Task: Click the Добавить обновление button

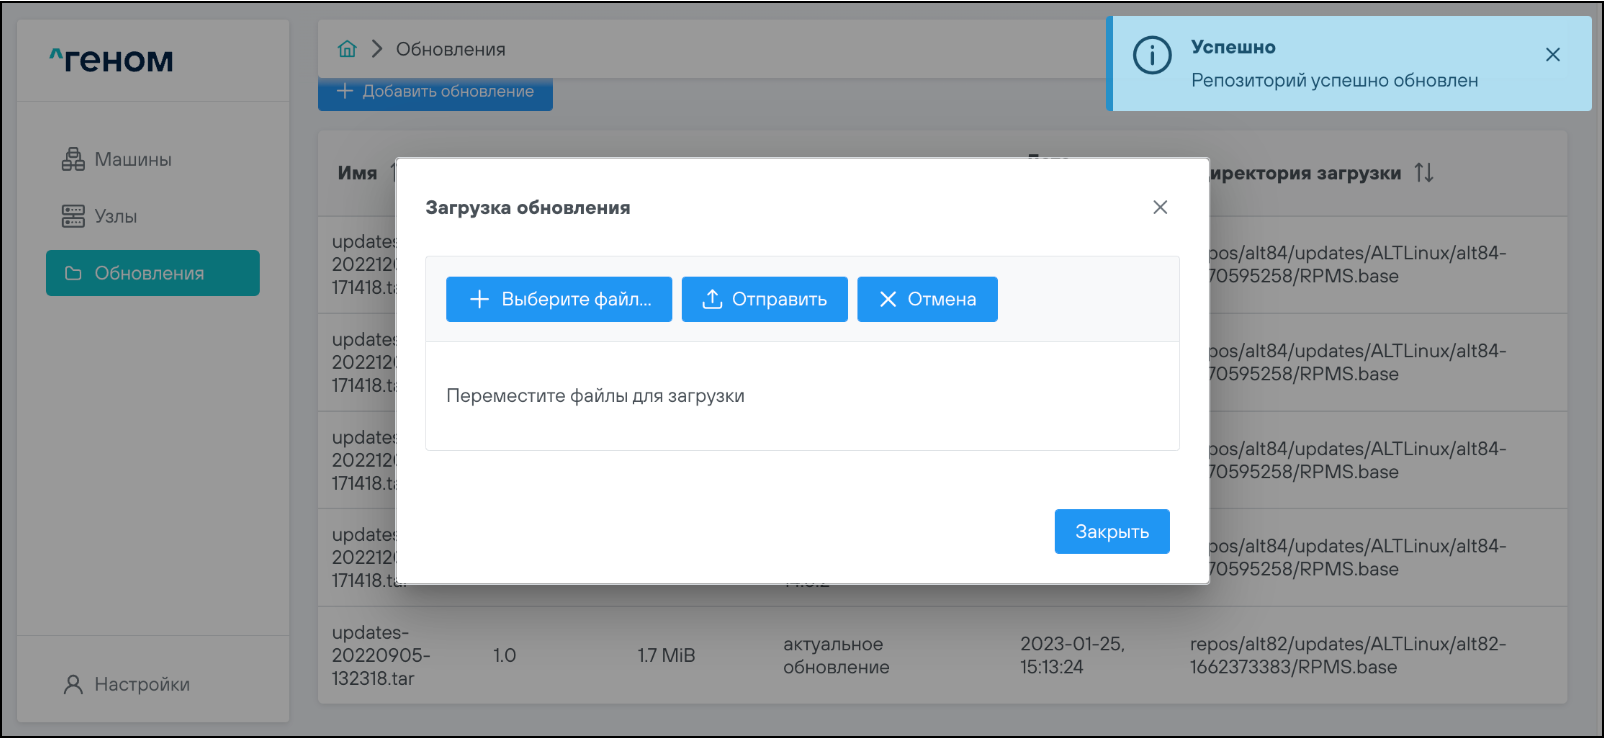Action: (x=435, y=92)
